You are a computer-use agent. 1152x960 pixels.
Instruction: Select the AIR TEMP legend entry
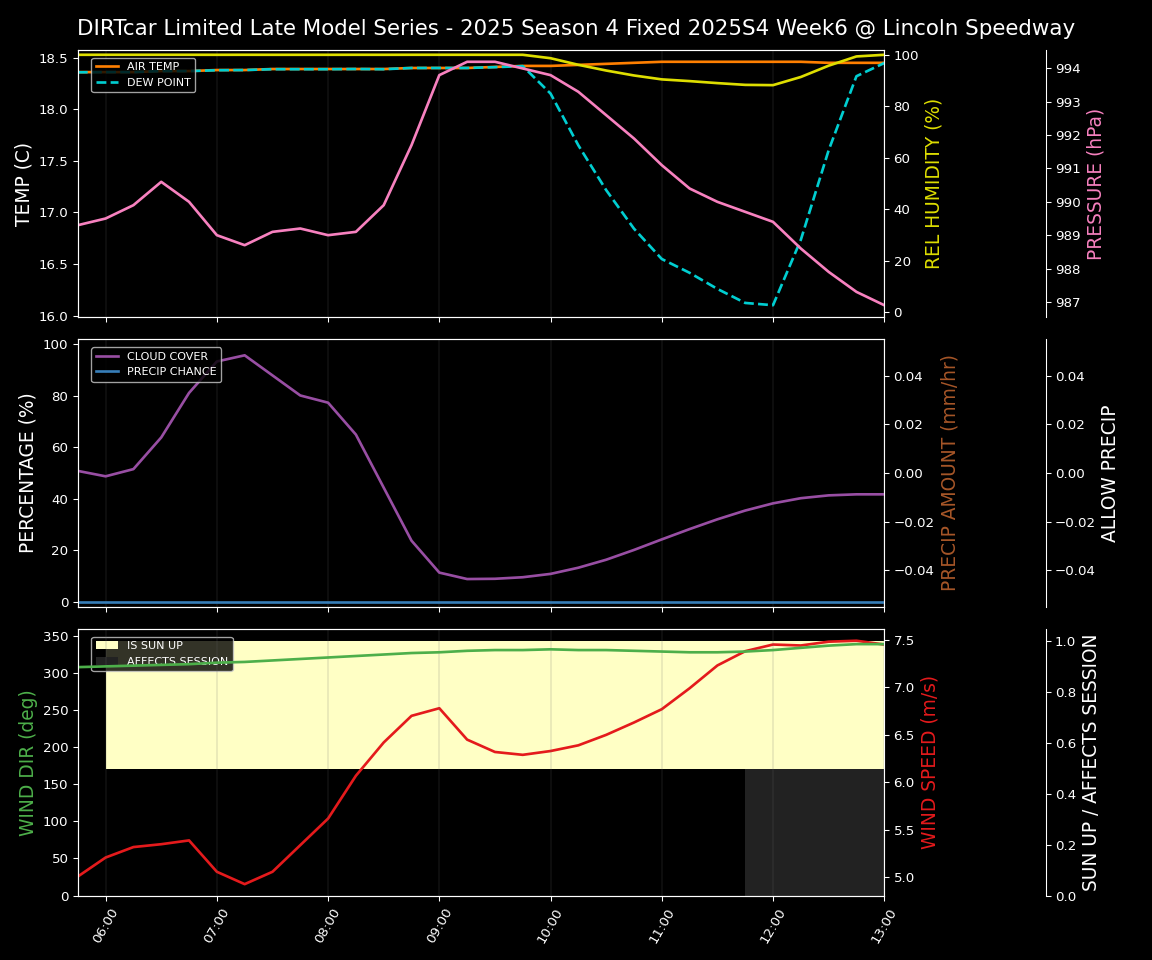(152, 67)
